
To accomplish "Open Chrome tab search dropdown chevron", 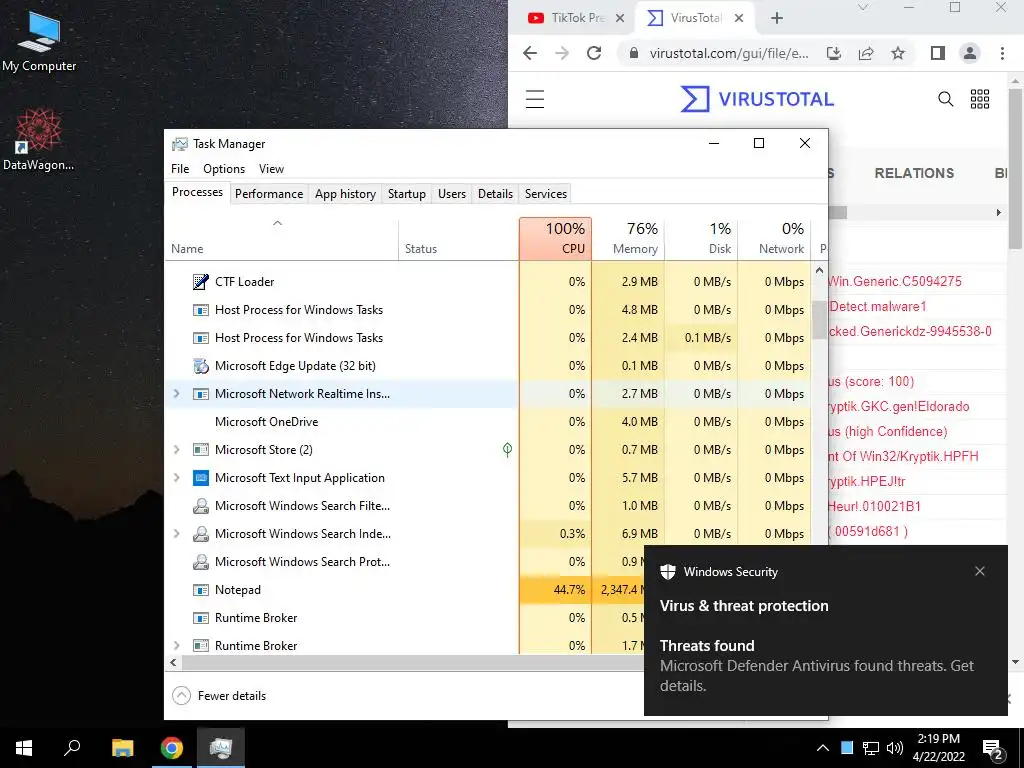I will coord(863,8).
